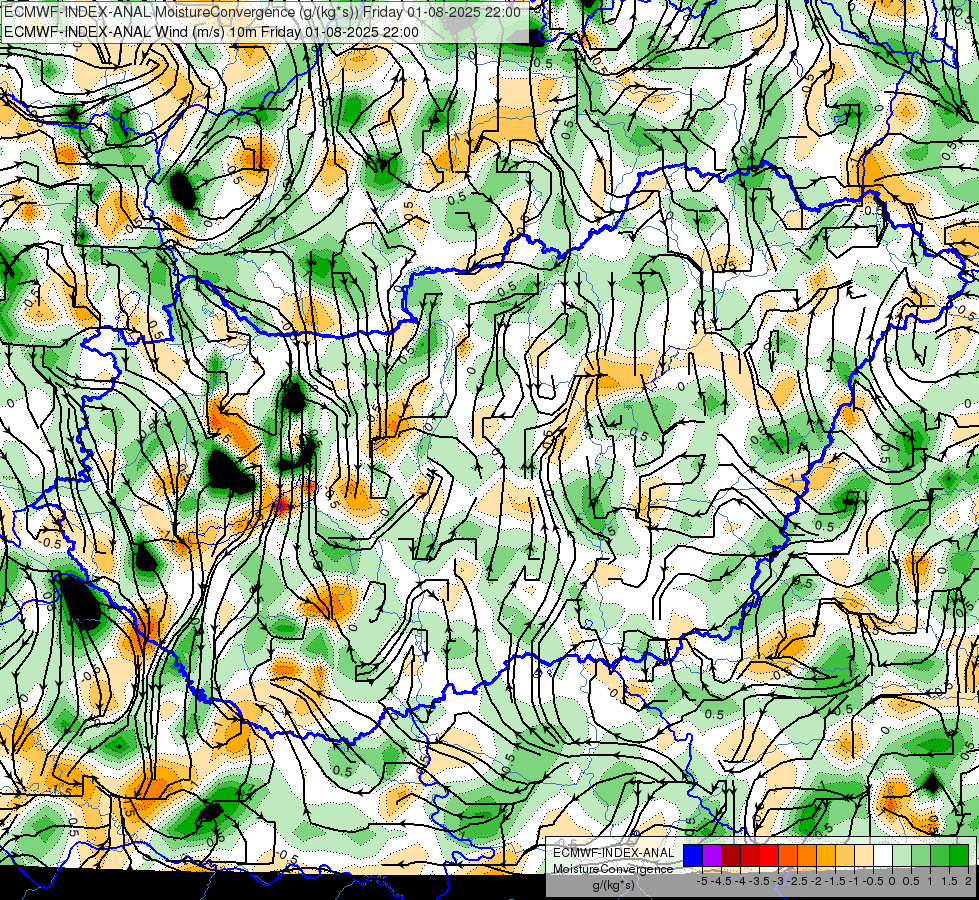The height and width of the screenshot is (900, 979).
Task: Click legend tick value '-2.5'
Action: click(797, 881)
